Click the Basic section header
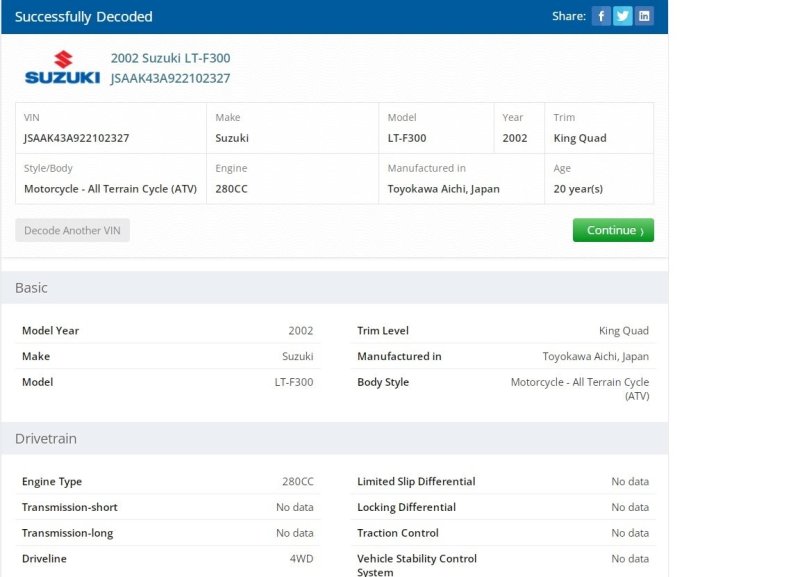The height and width of the screenshot is (577, 800). (x=335, y=288)
